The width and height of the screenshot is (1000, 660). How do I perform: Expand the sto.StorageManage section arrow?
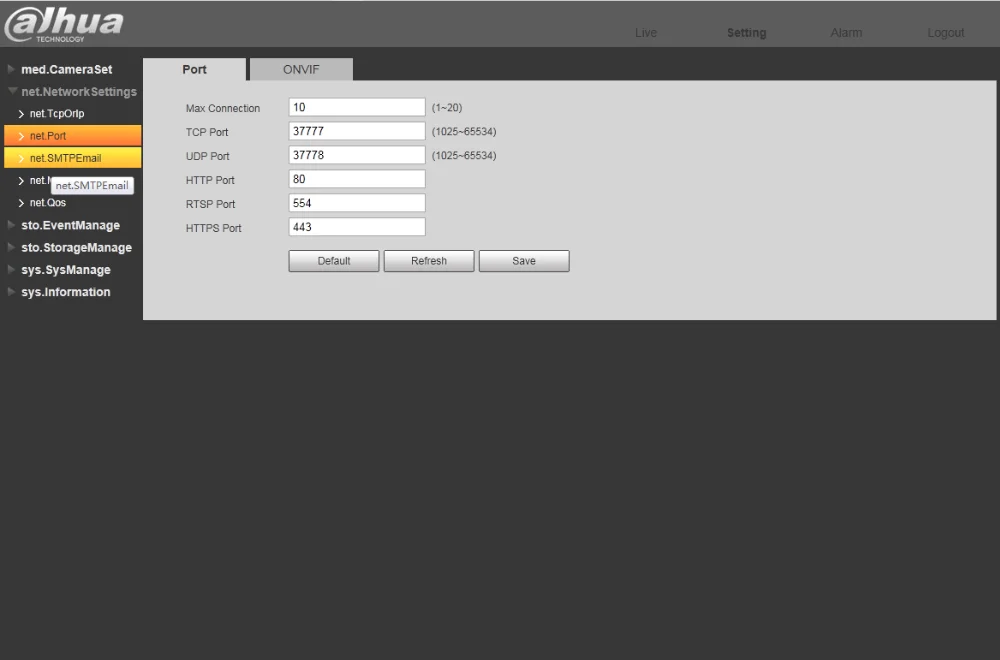[11, 247]
